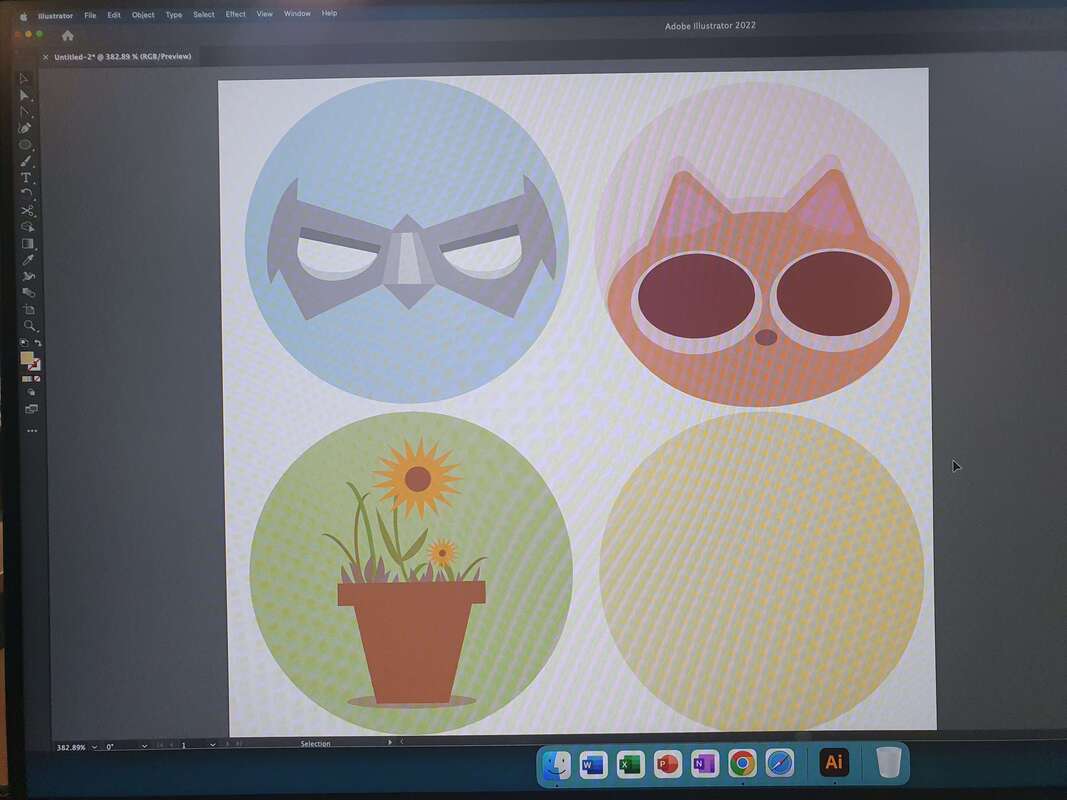Image resolution: width=1067 pixels, height=800 pixels.
Task: Activate the Type tool
Action: [27, 178]
